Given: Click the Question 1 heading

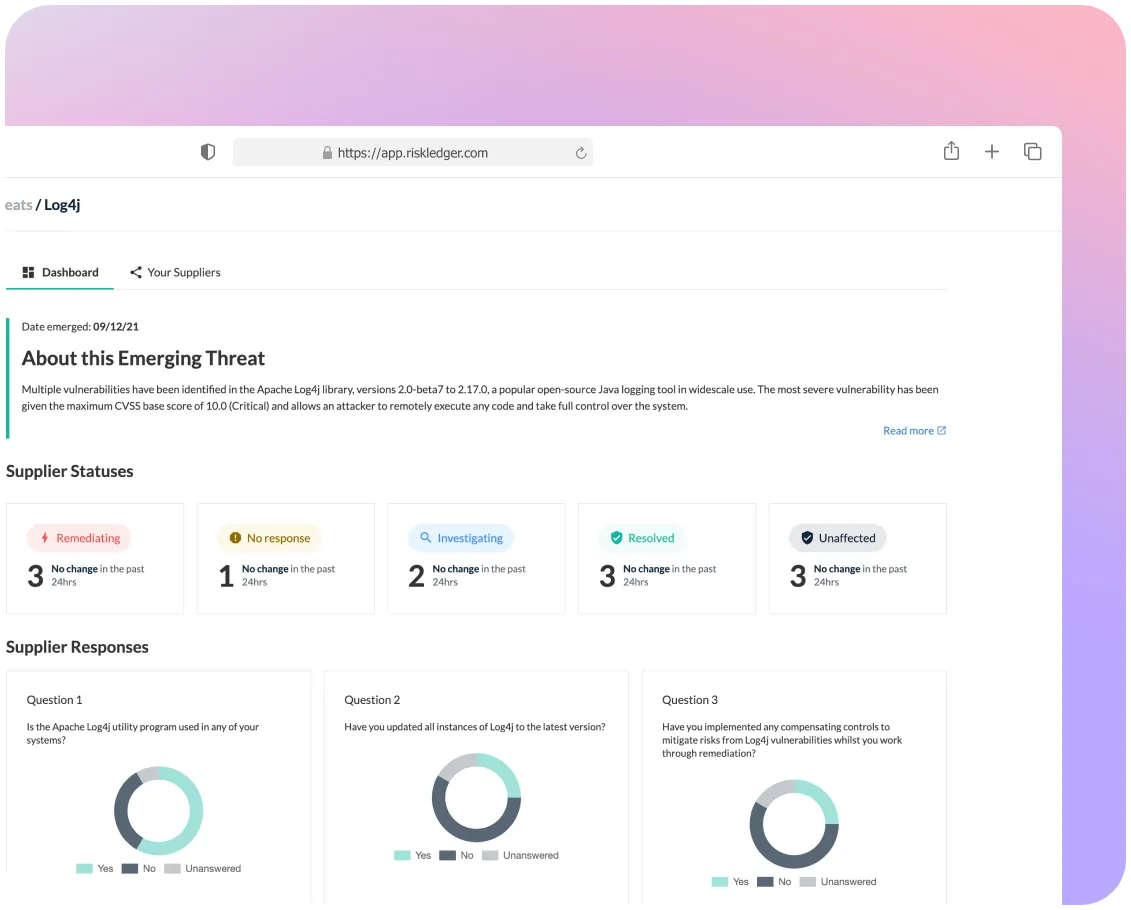Looking at the screenshot, I should coord(54,700).
